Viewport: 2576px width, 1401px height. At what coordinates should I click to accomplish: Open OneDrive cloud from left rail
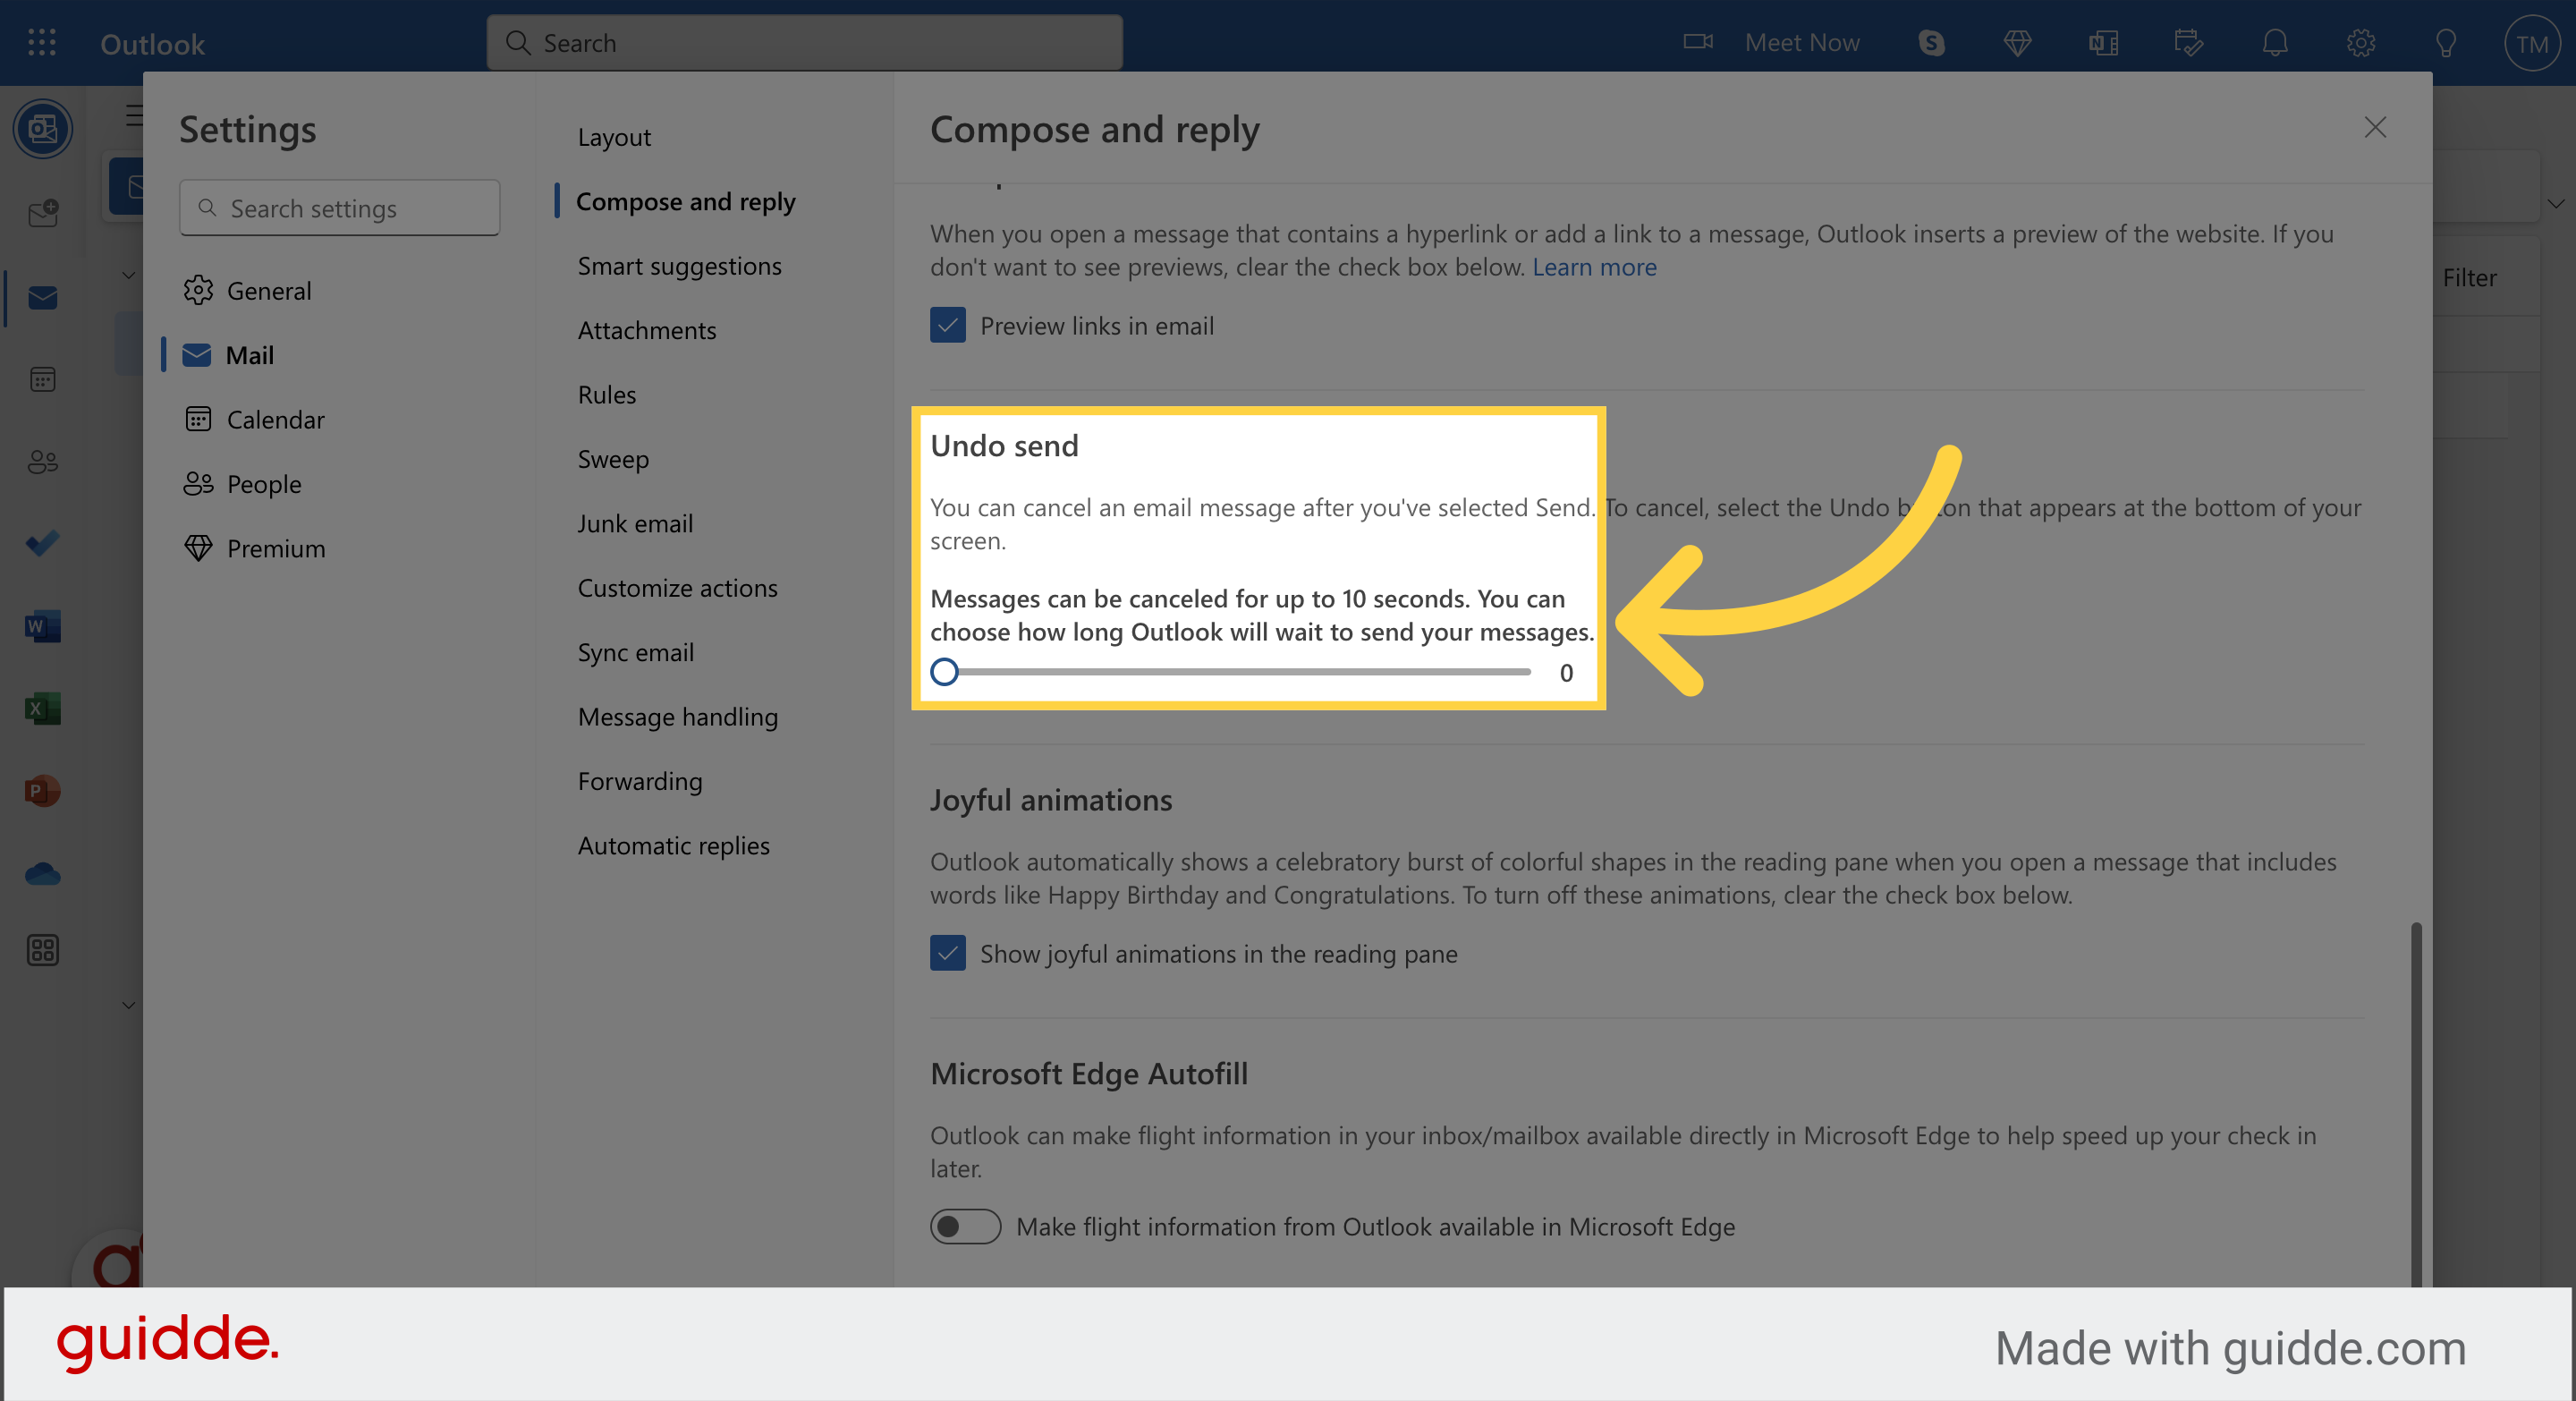43,874
